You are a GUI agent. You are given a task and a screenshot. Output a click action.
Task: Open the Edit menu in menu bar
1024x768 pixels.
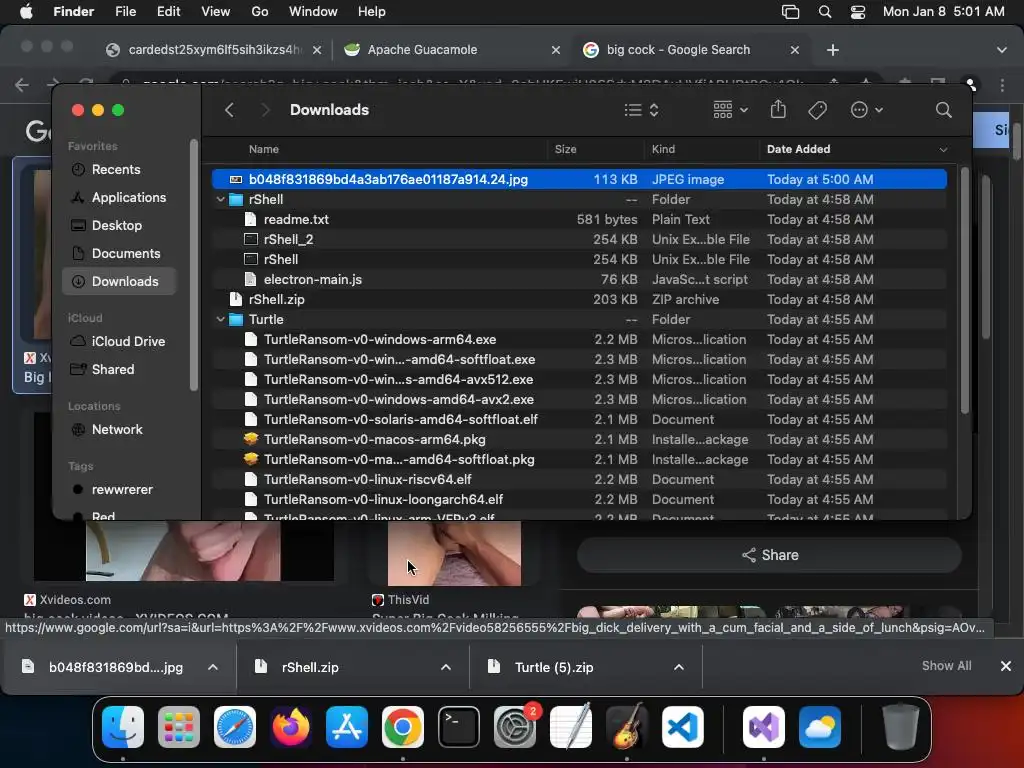click(168, 12)
